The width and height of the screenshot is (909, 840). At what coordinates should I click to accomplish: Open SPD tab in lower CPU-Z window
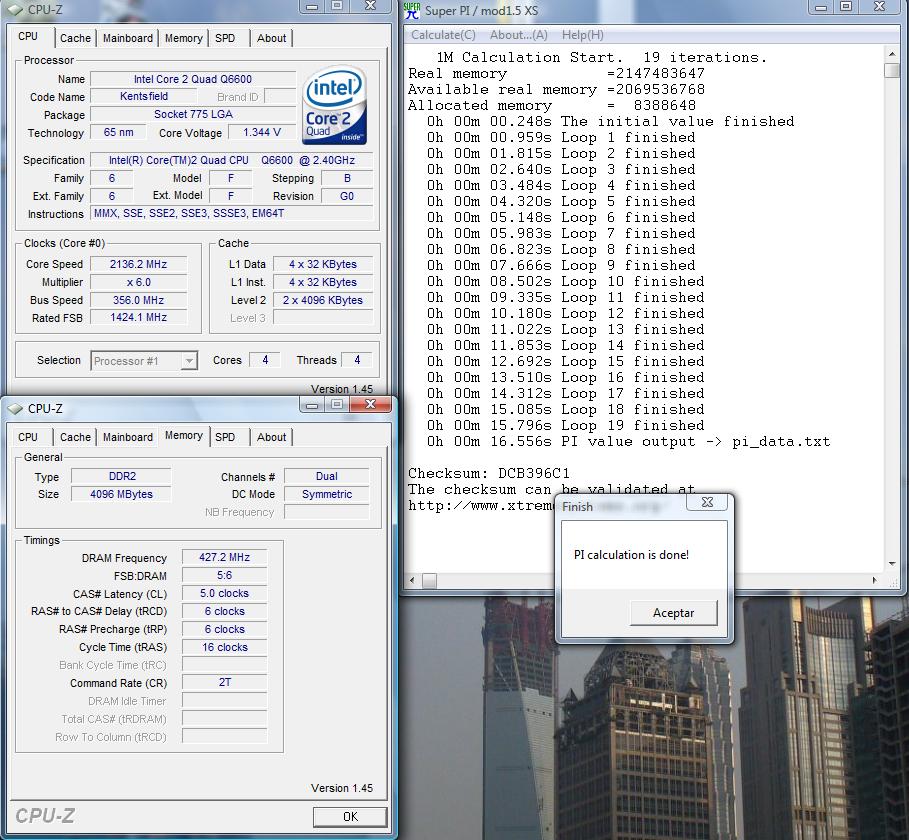coord(225,437)
